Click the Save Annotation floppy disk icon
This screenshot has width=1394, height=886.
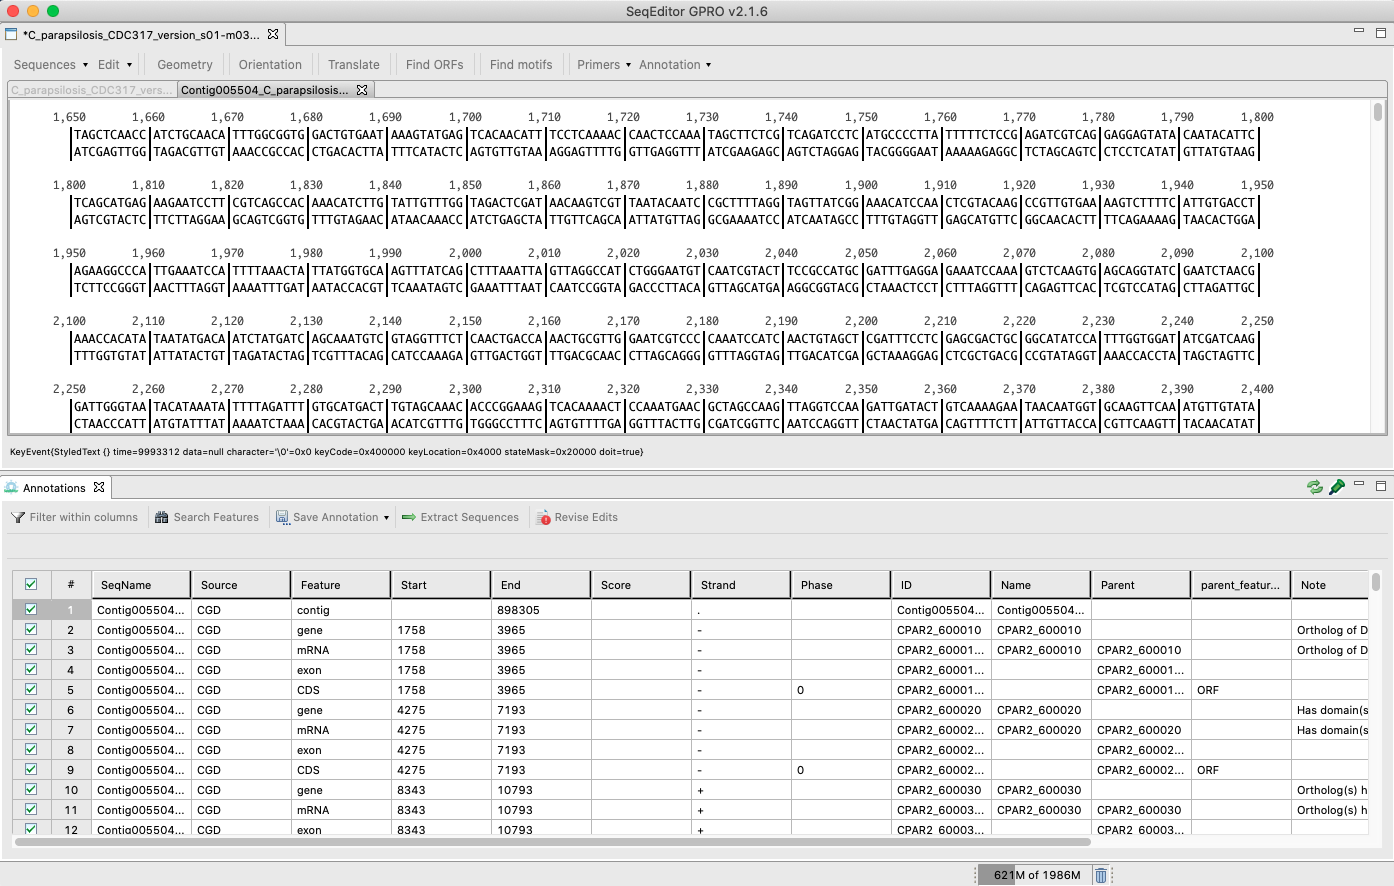point(282,517)
